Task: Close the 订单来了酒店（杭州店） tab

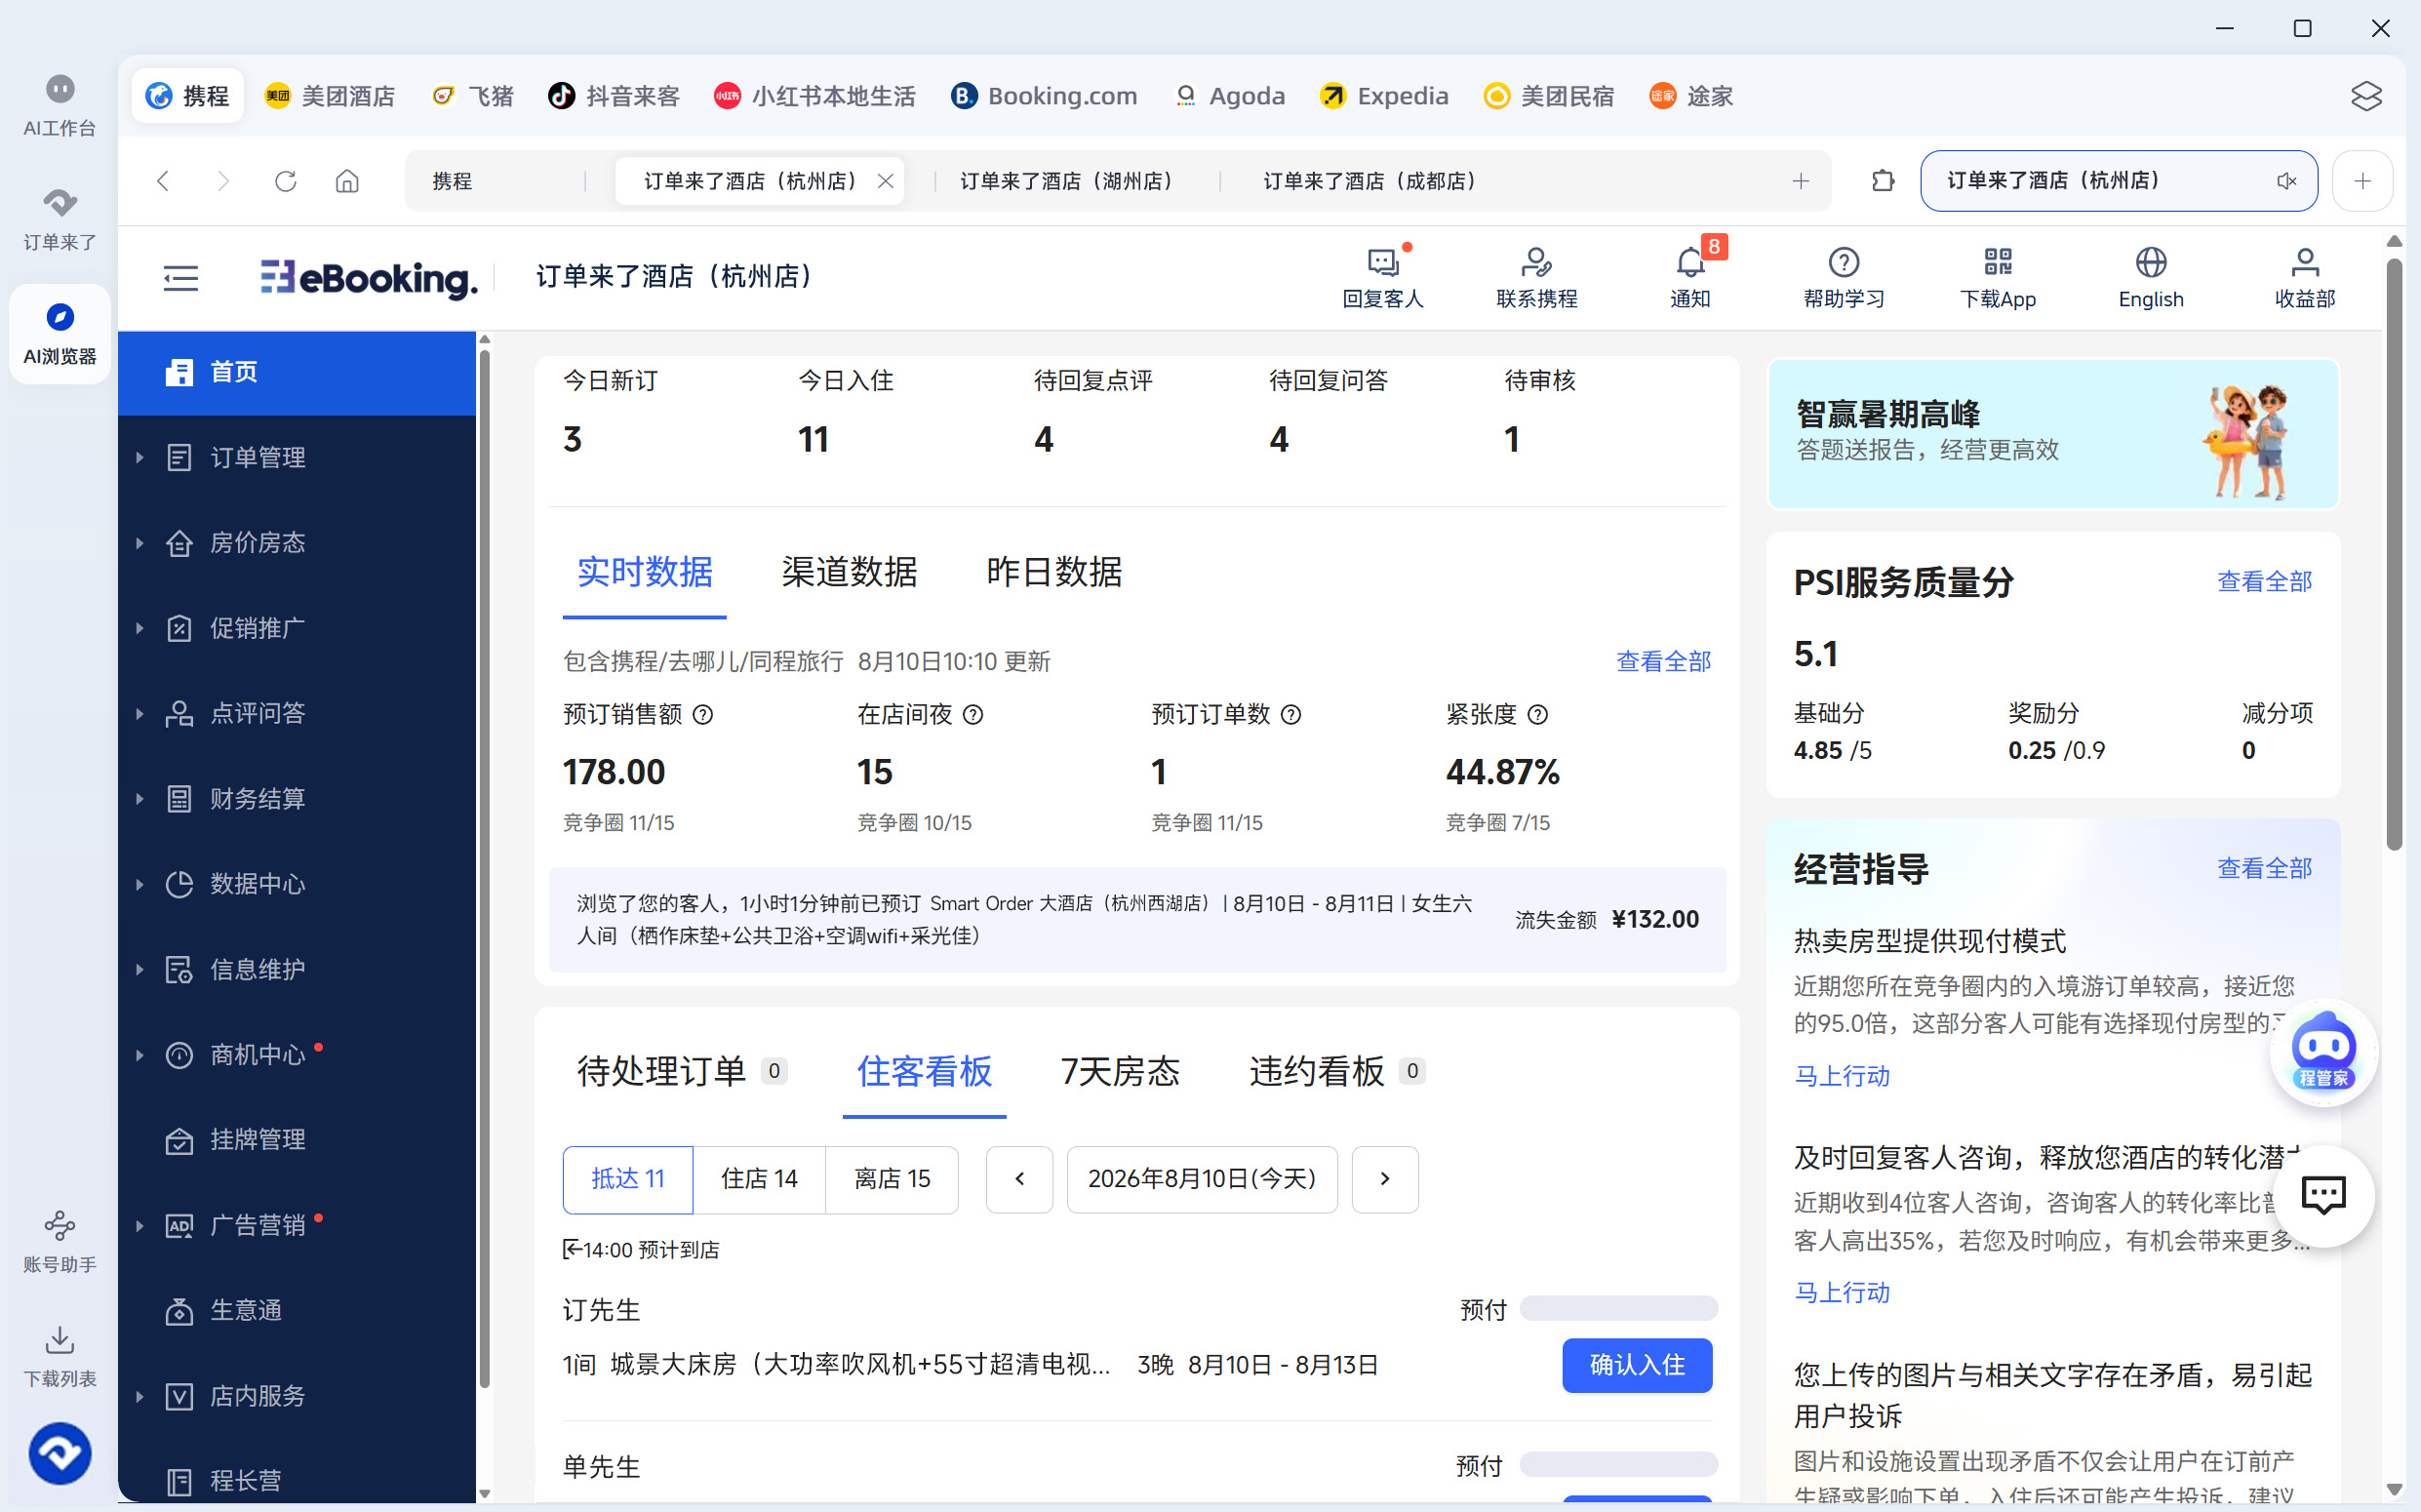Action: click(885, 181)
